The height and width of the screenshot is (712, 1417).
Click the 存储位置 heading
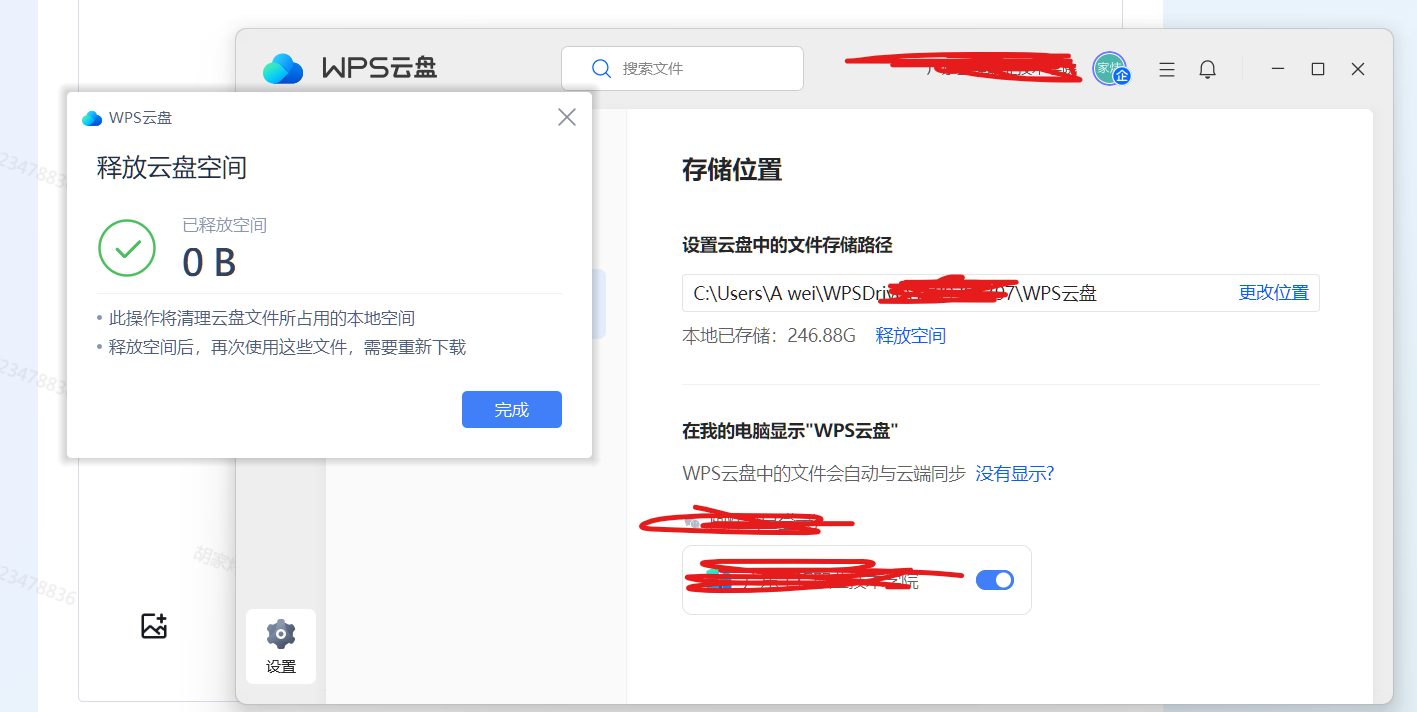(732, 170)
